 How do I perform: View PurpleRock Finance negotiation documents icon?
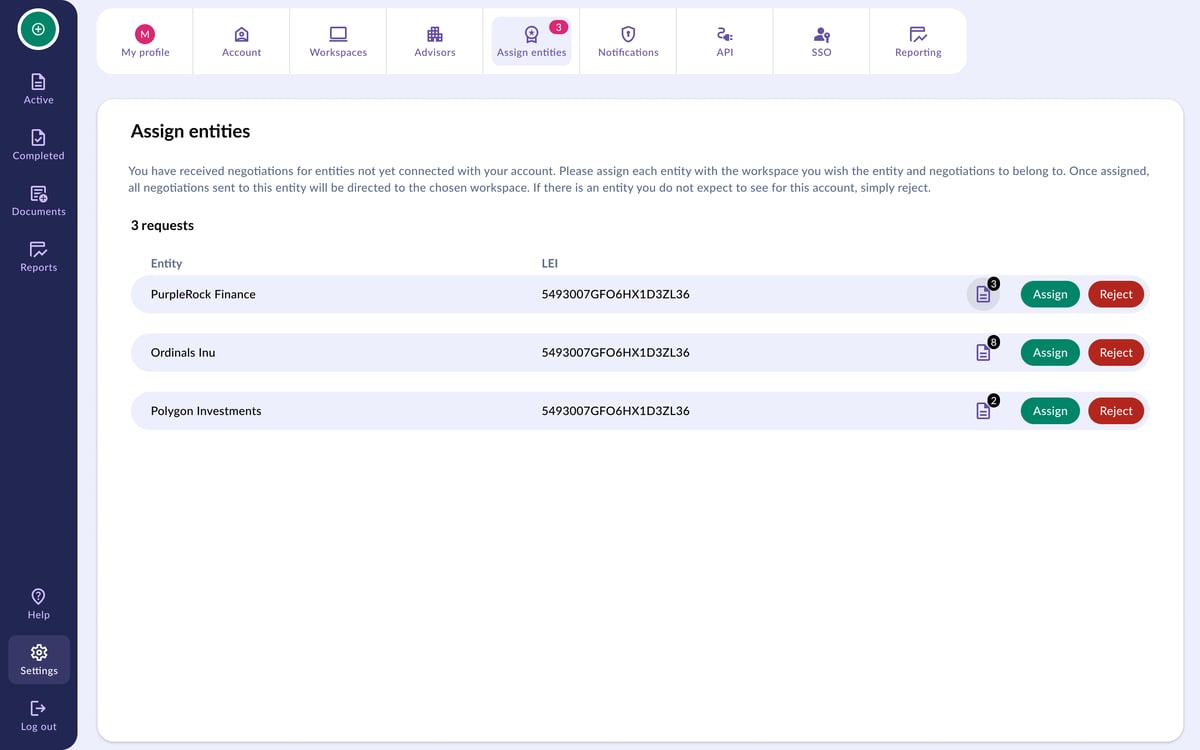click(983, 294)
